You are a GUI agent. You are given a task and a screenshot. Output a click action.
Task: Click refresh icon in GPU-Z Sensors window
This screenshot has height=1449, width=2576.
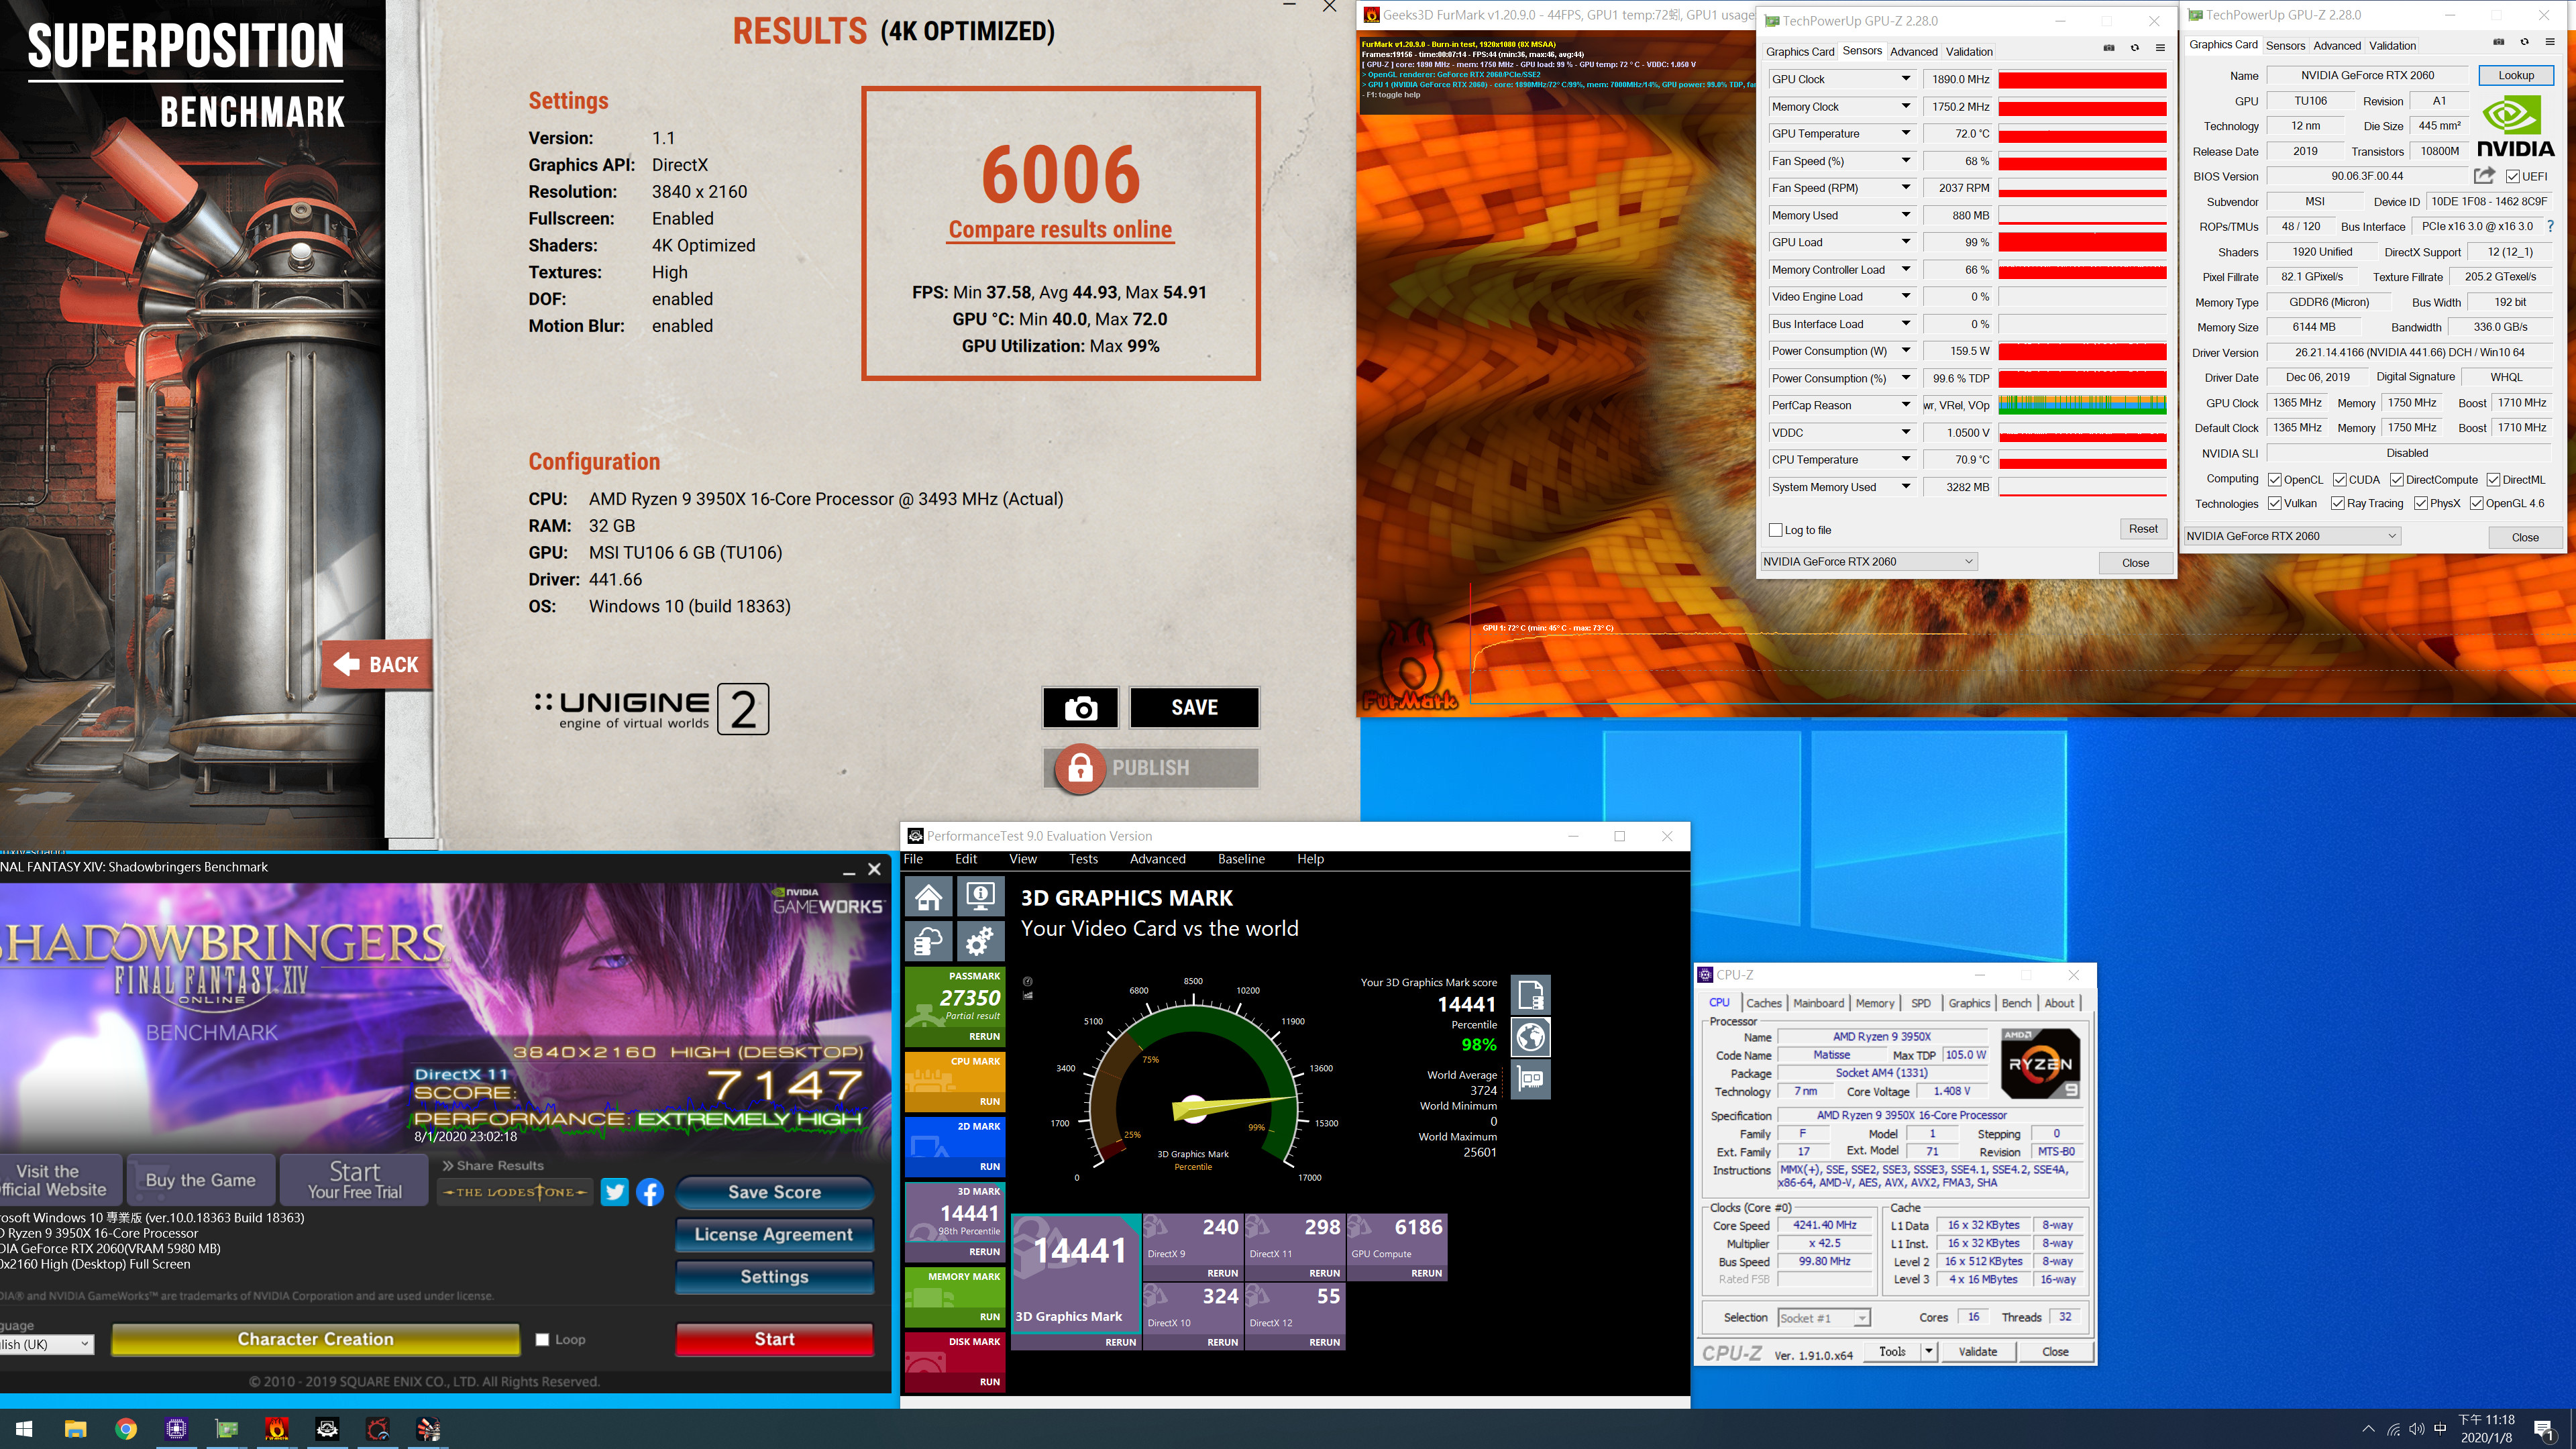2135,48
